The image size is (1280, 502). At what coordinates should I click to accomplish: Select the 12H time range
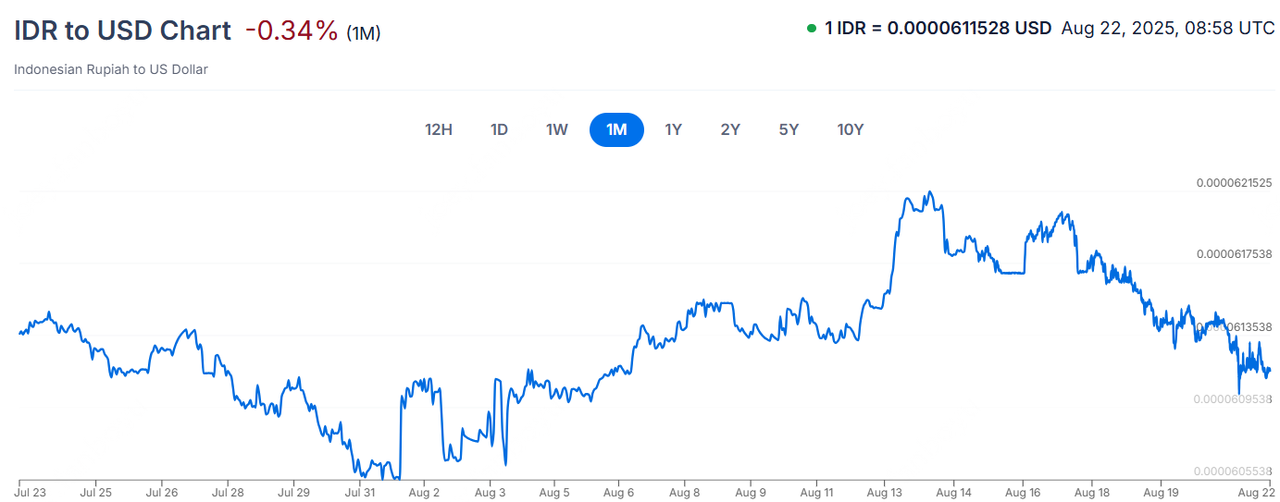[x=438, y=129]
